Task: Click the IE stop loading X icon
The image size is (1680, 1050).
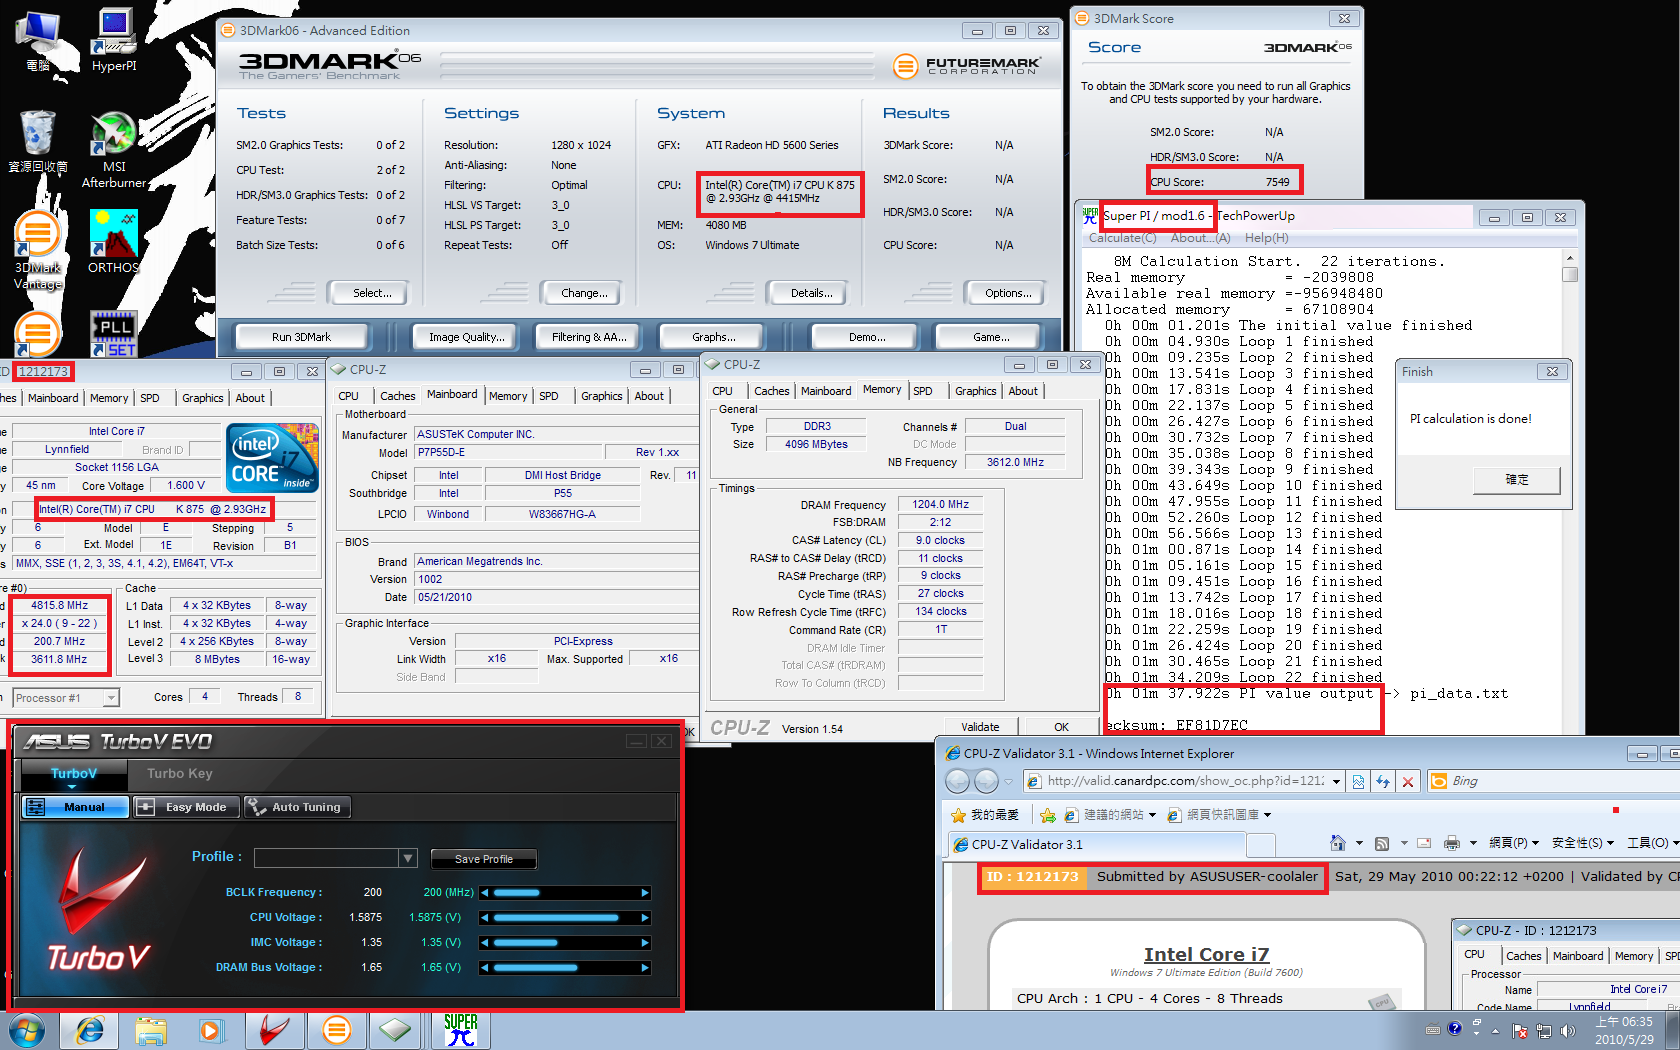Action: (x=1408, y=782)
